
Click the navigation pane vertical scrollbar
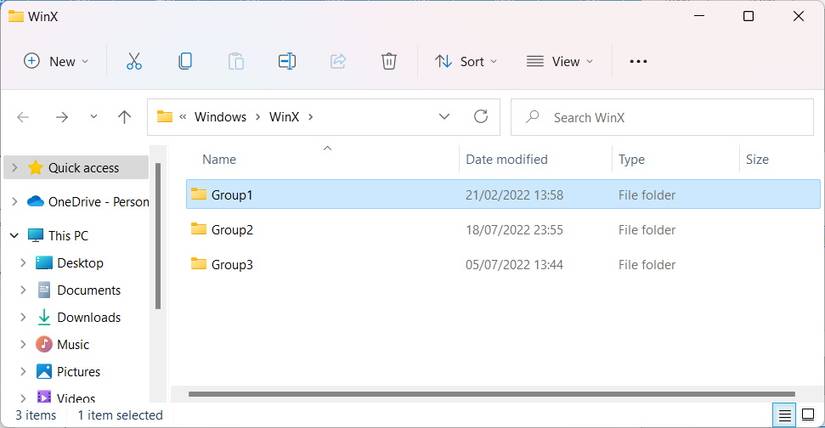pos(157,236)
